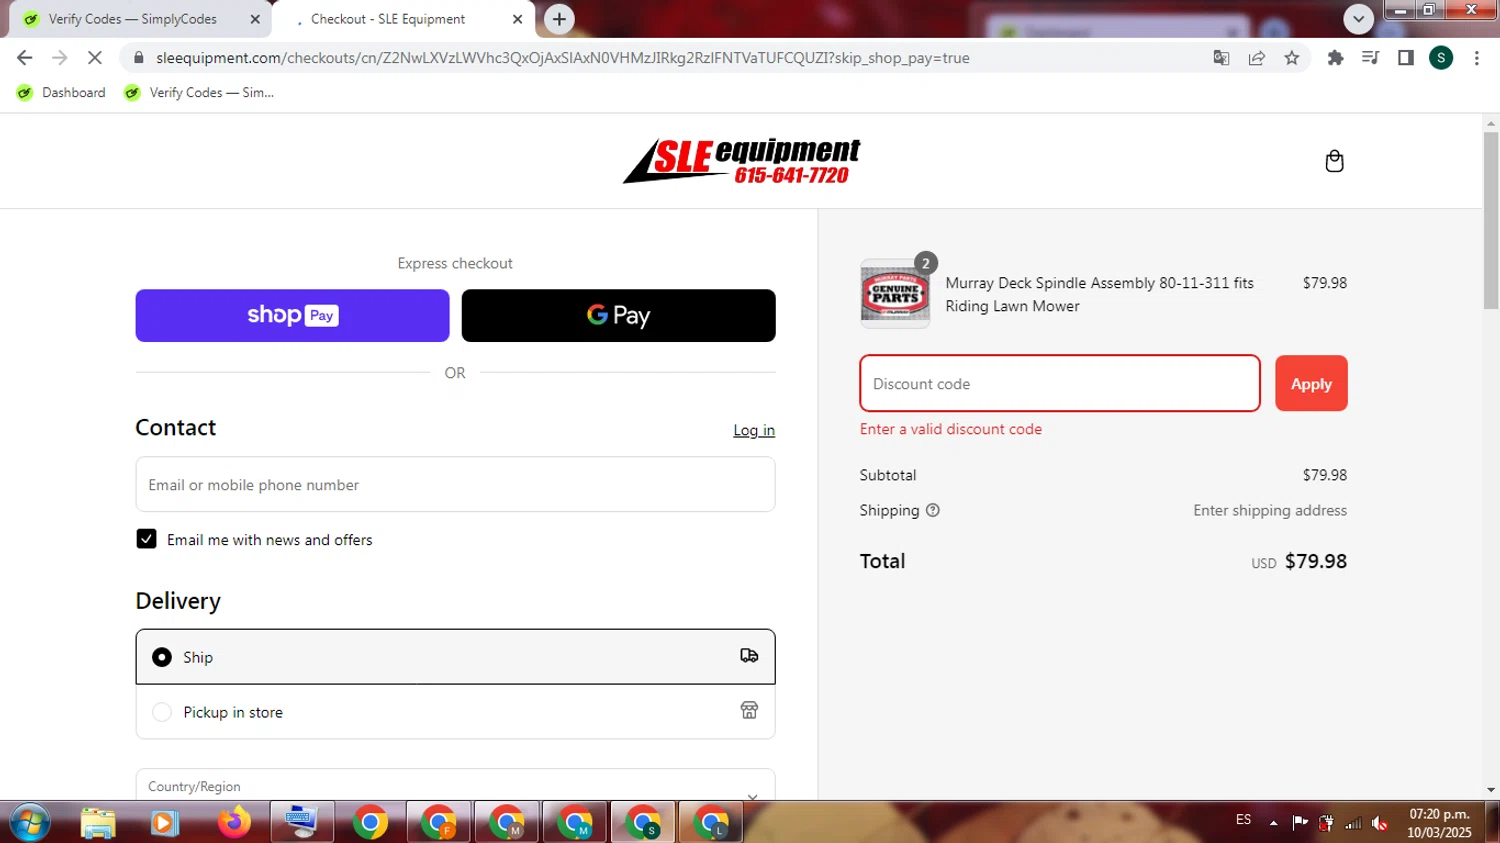The height and width of the screenshot is (843, 1500).
Task: Click the scrollbar down arrow
Action: (x=1491, y=789)
